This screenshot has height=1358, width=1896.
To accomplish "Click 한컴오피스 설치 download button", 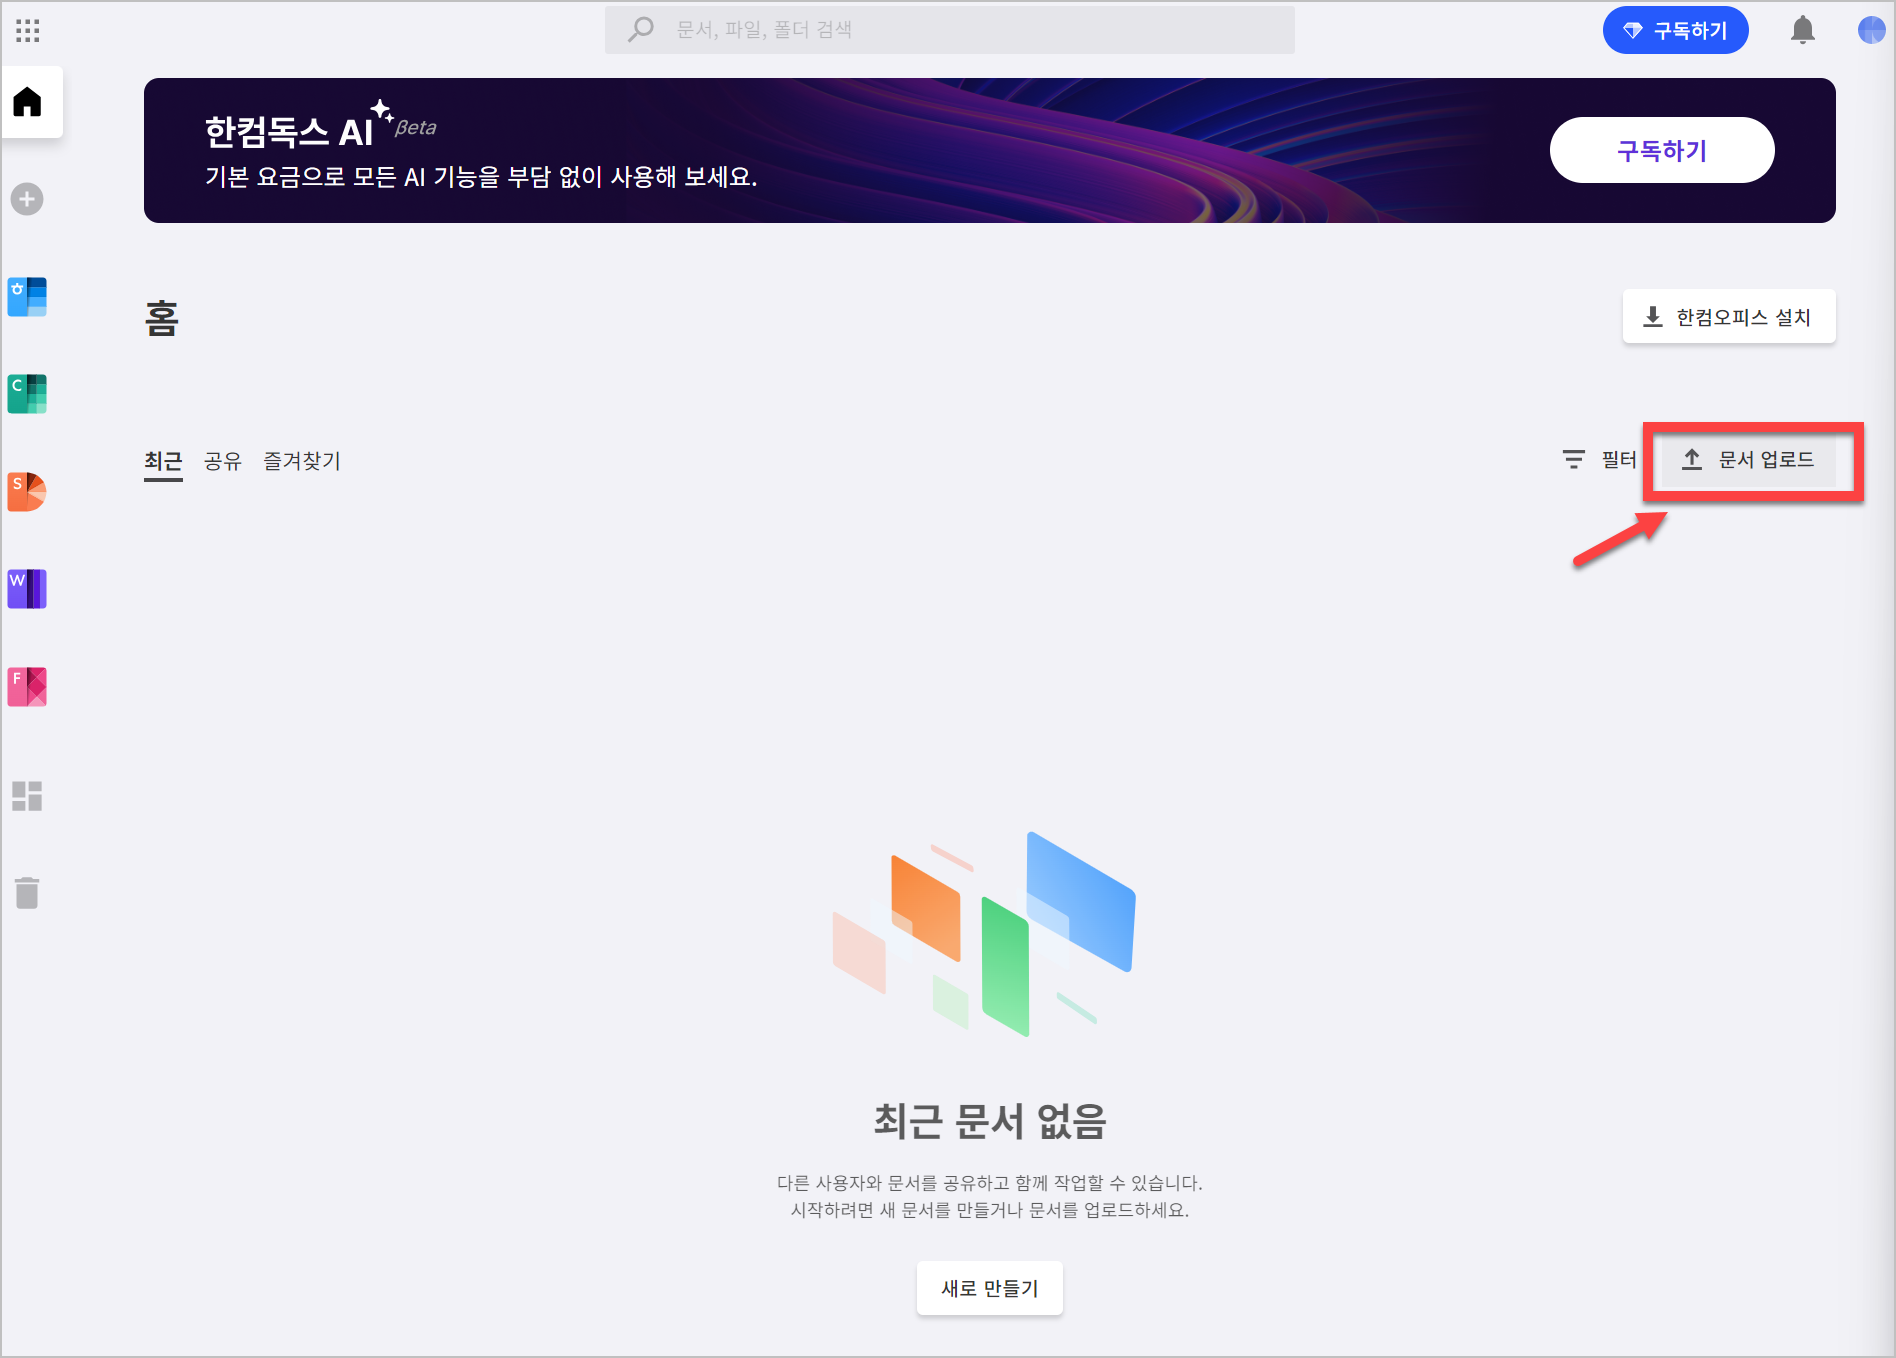I will coord(1729,317).
